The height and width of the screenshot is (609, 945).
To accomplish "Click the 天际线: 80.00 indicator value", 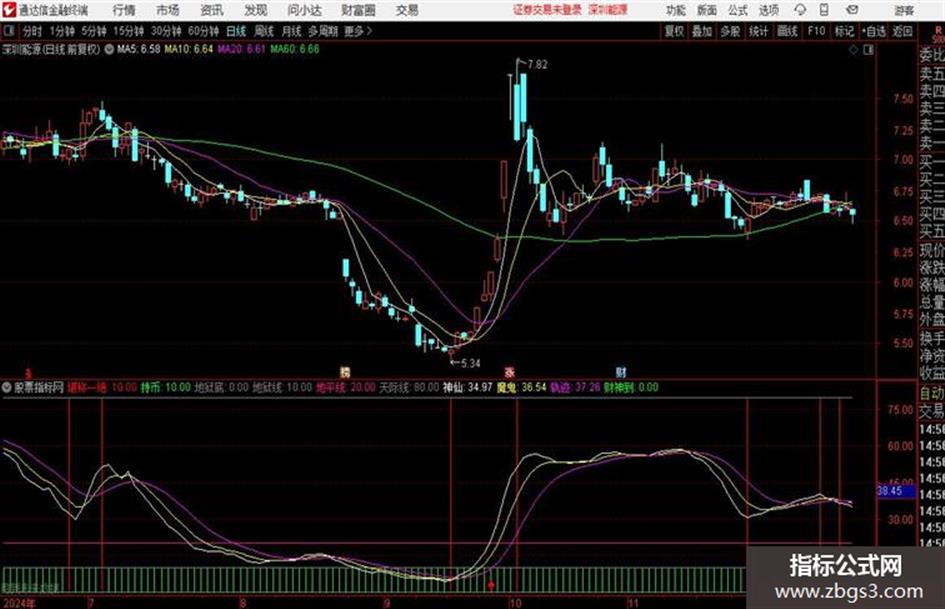I will 409,388.
